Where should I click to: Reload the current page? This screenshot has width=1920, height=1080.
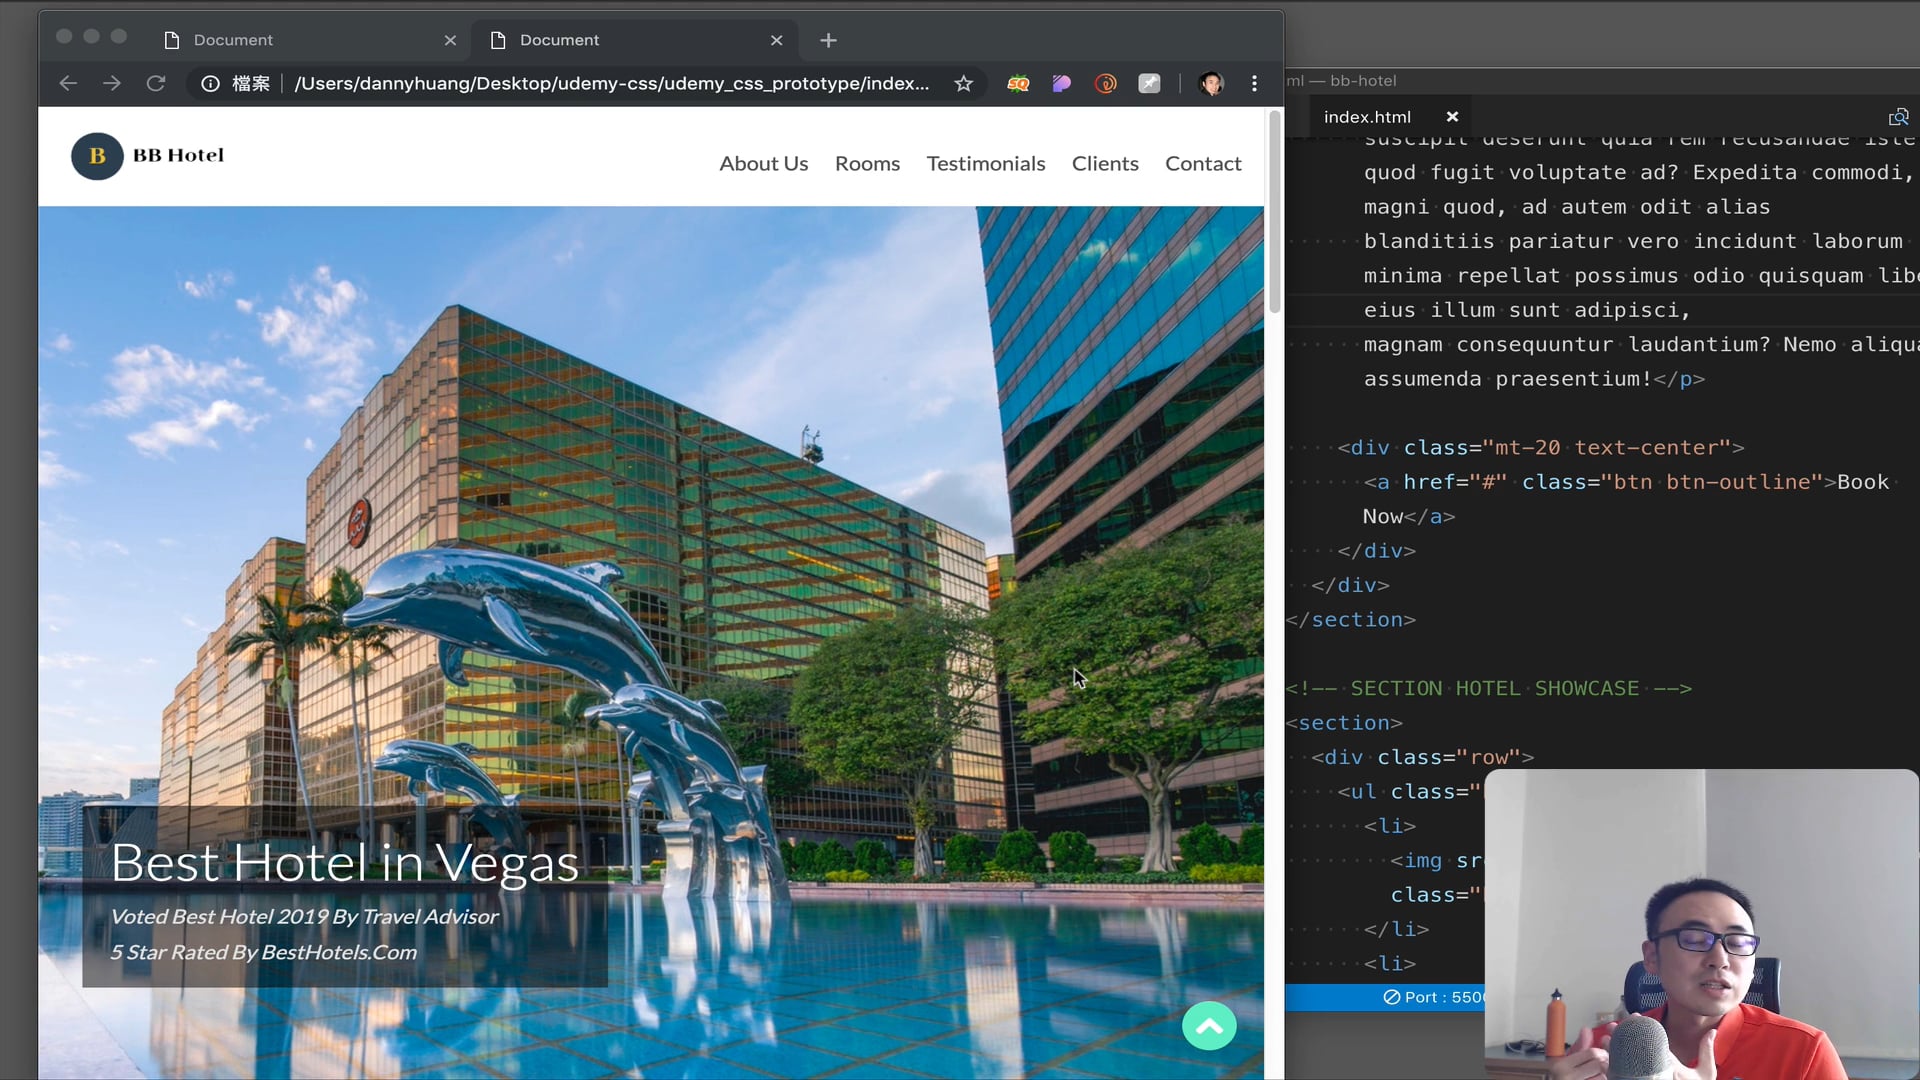coord(156,84)
